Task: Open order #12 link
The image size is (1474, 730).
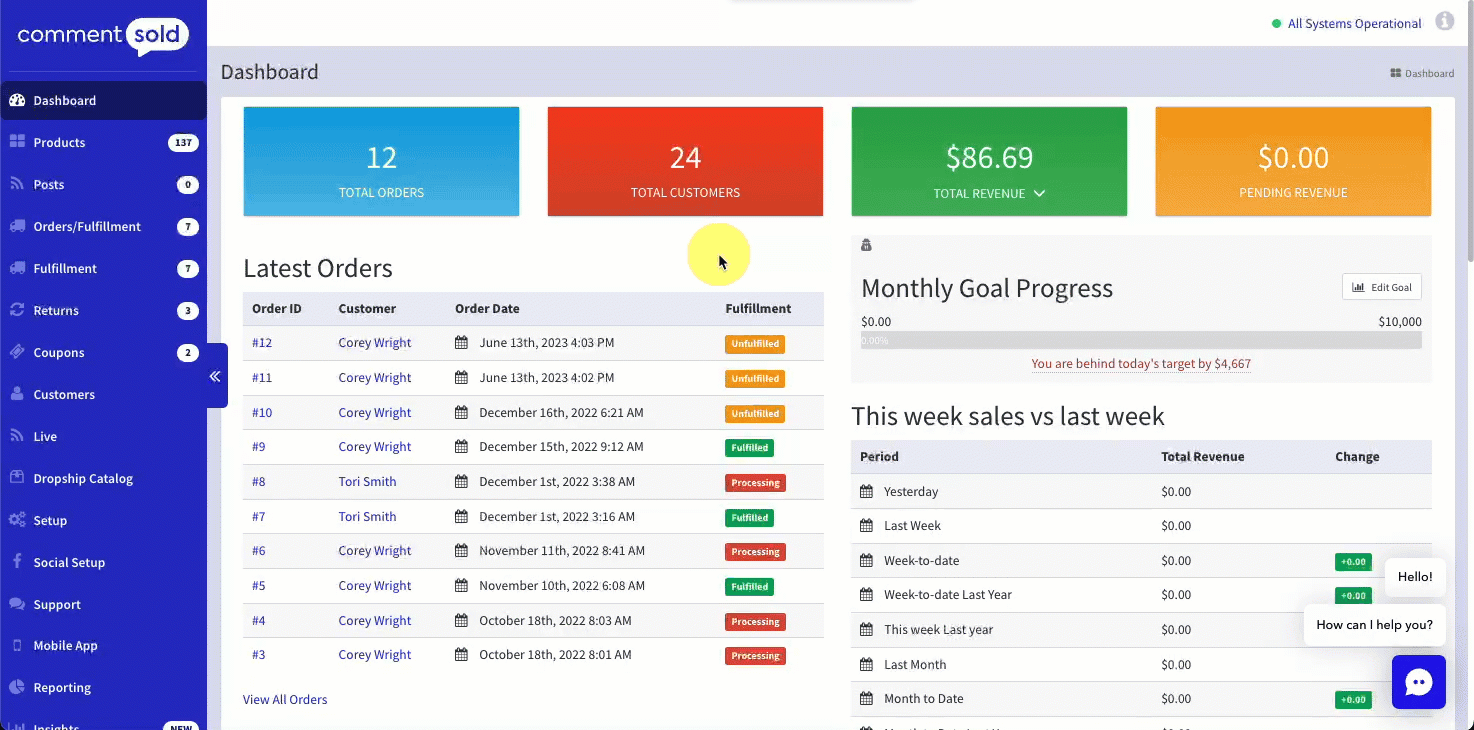Action: [262, 343]
